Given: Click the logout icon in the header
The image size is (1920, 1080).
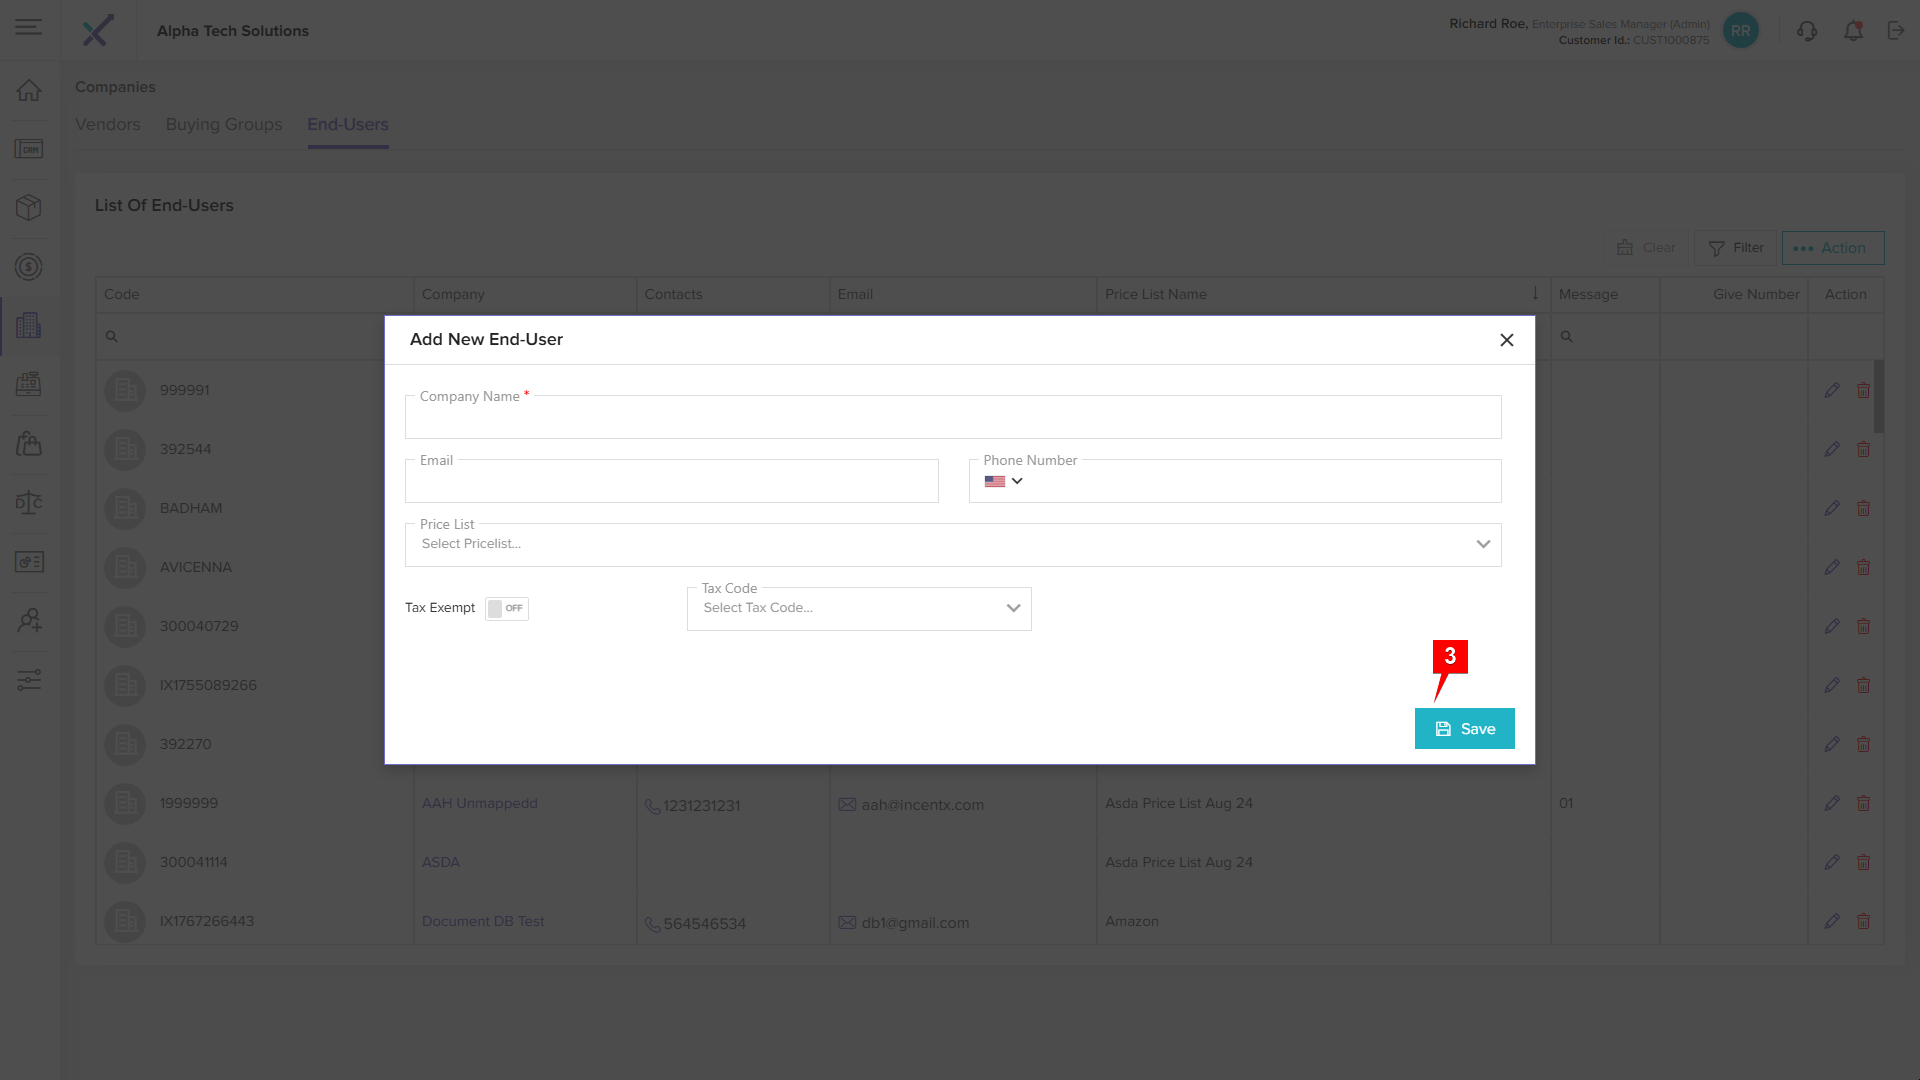Looking at the screenshot, I should (1896, 31).
